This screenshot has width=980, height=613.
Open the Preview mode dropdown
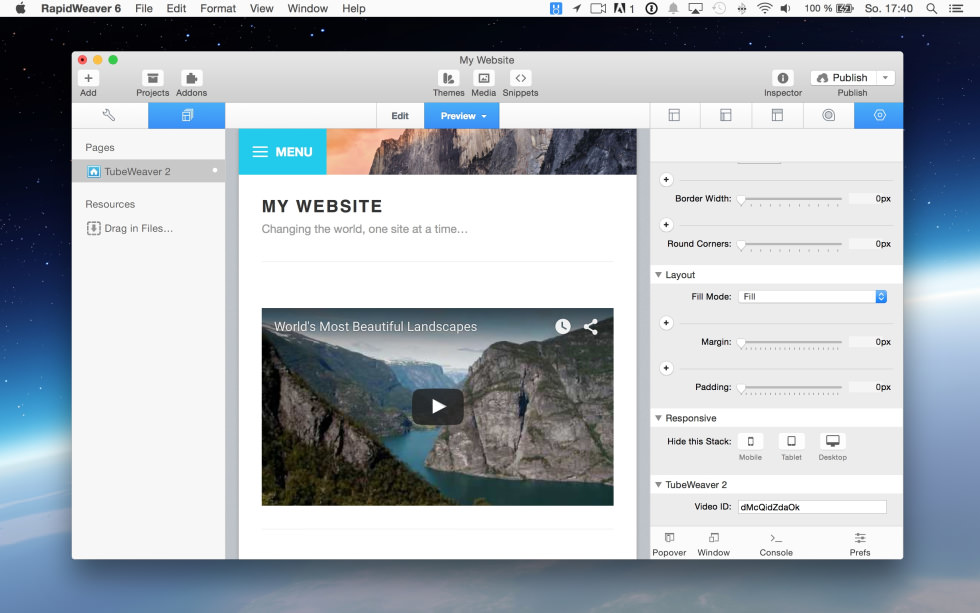[x=462, y=116]
